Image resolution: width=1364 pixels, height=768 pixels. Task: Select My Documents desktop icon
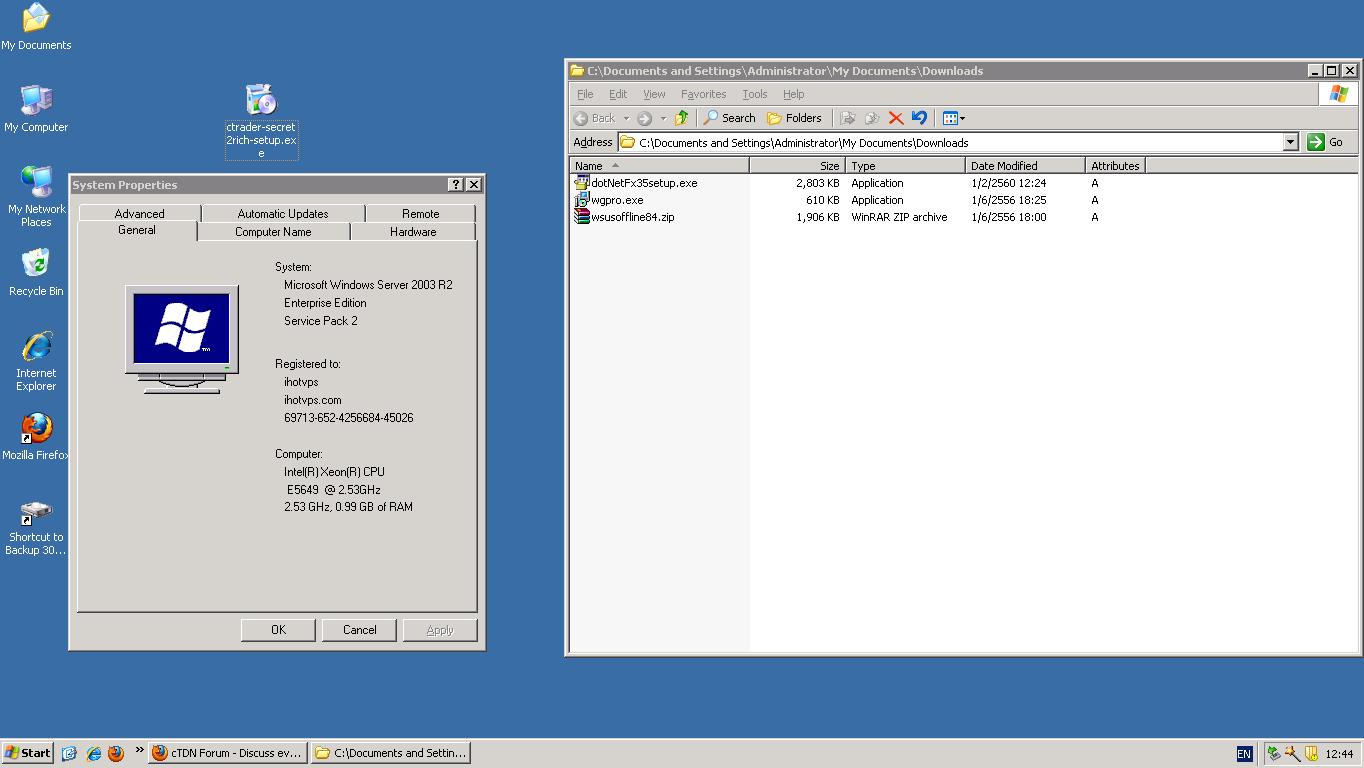[36, 27]
